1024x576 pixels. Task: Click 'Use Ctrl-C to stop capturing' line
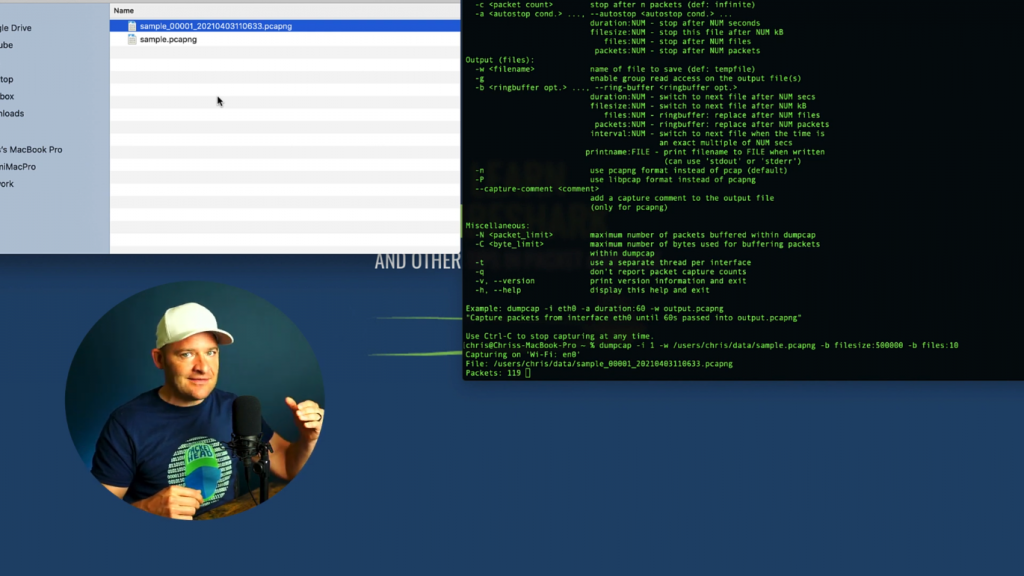559,336
